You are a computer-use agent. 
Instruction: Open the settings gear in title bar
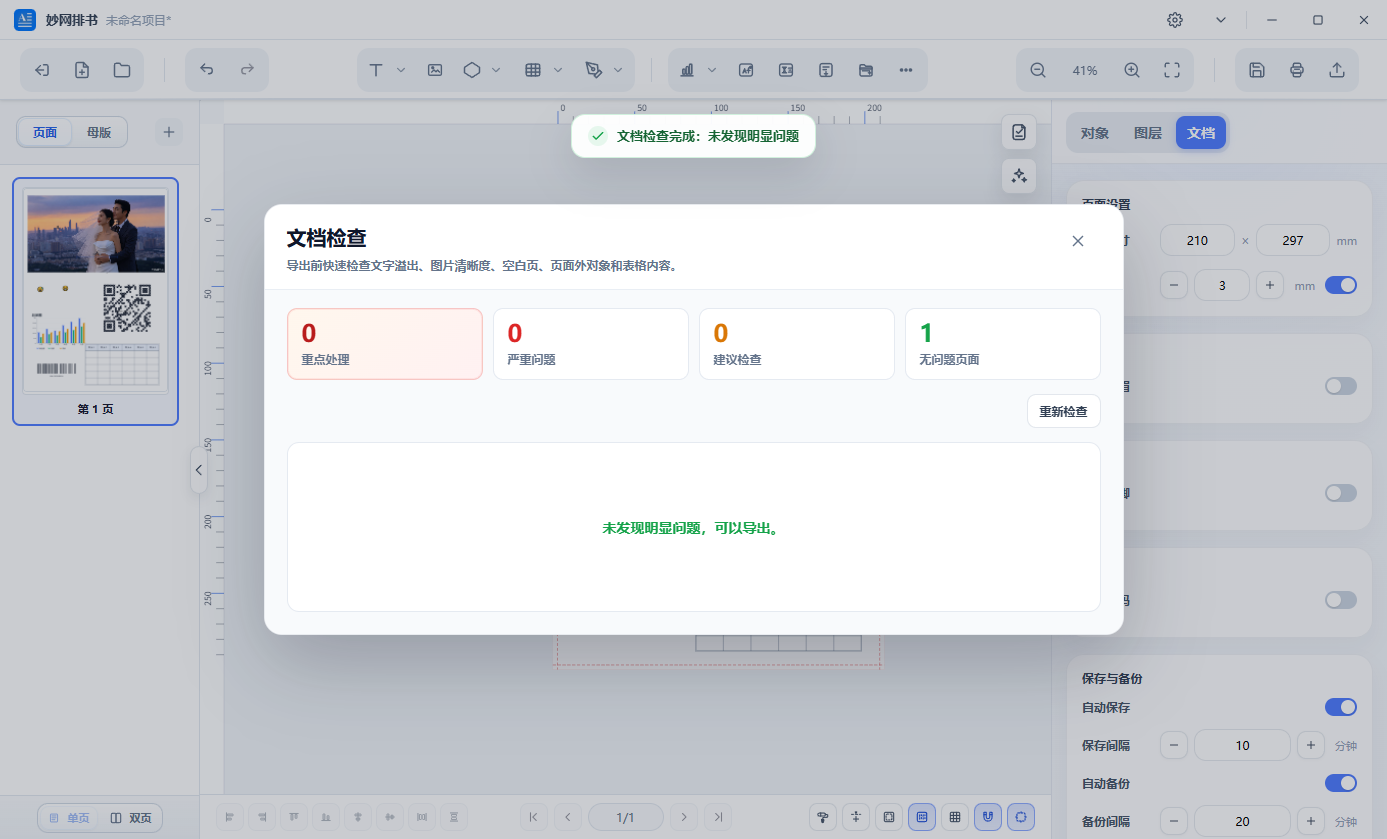point(1175,20)
